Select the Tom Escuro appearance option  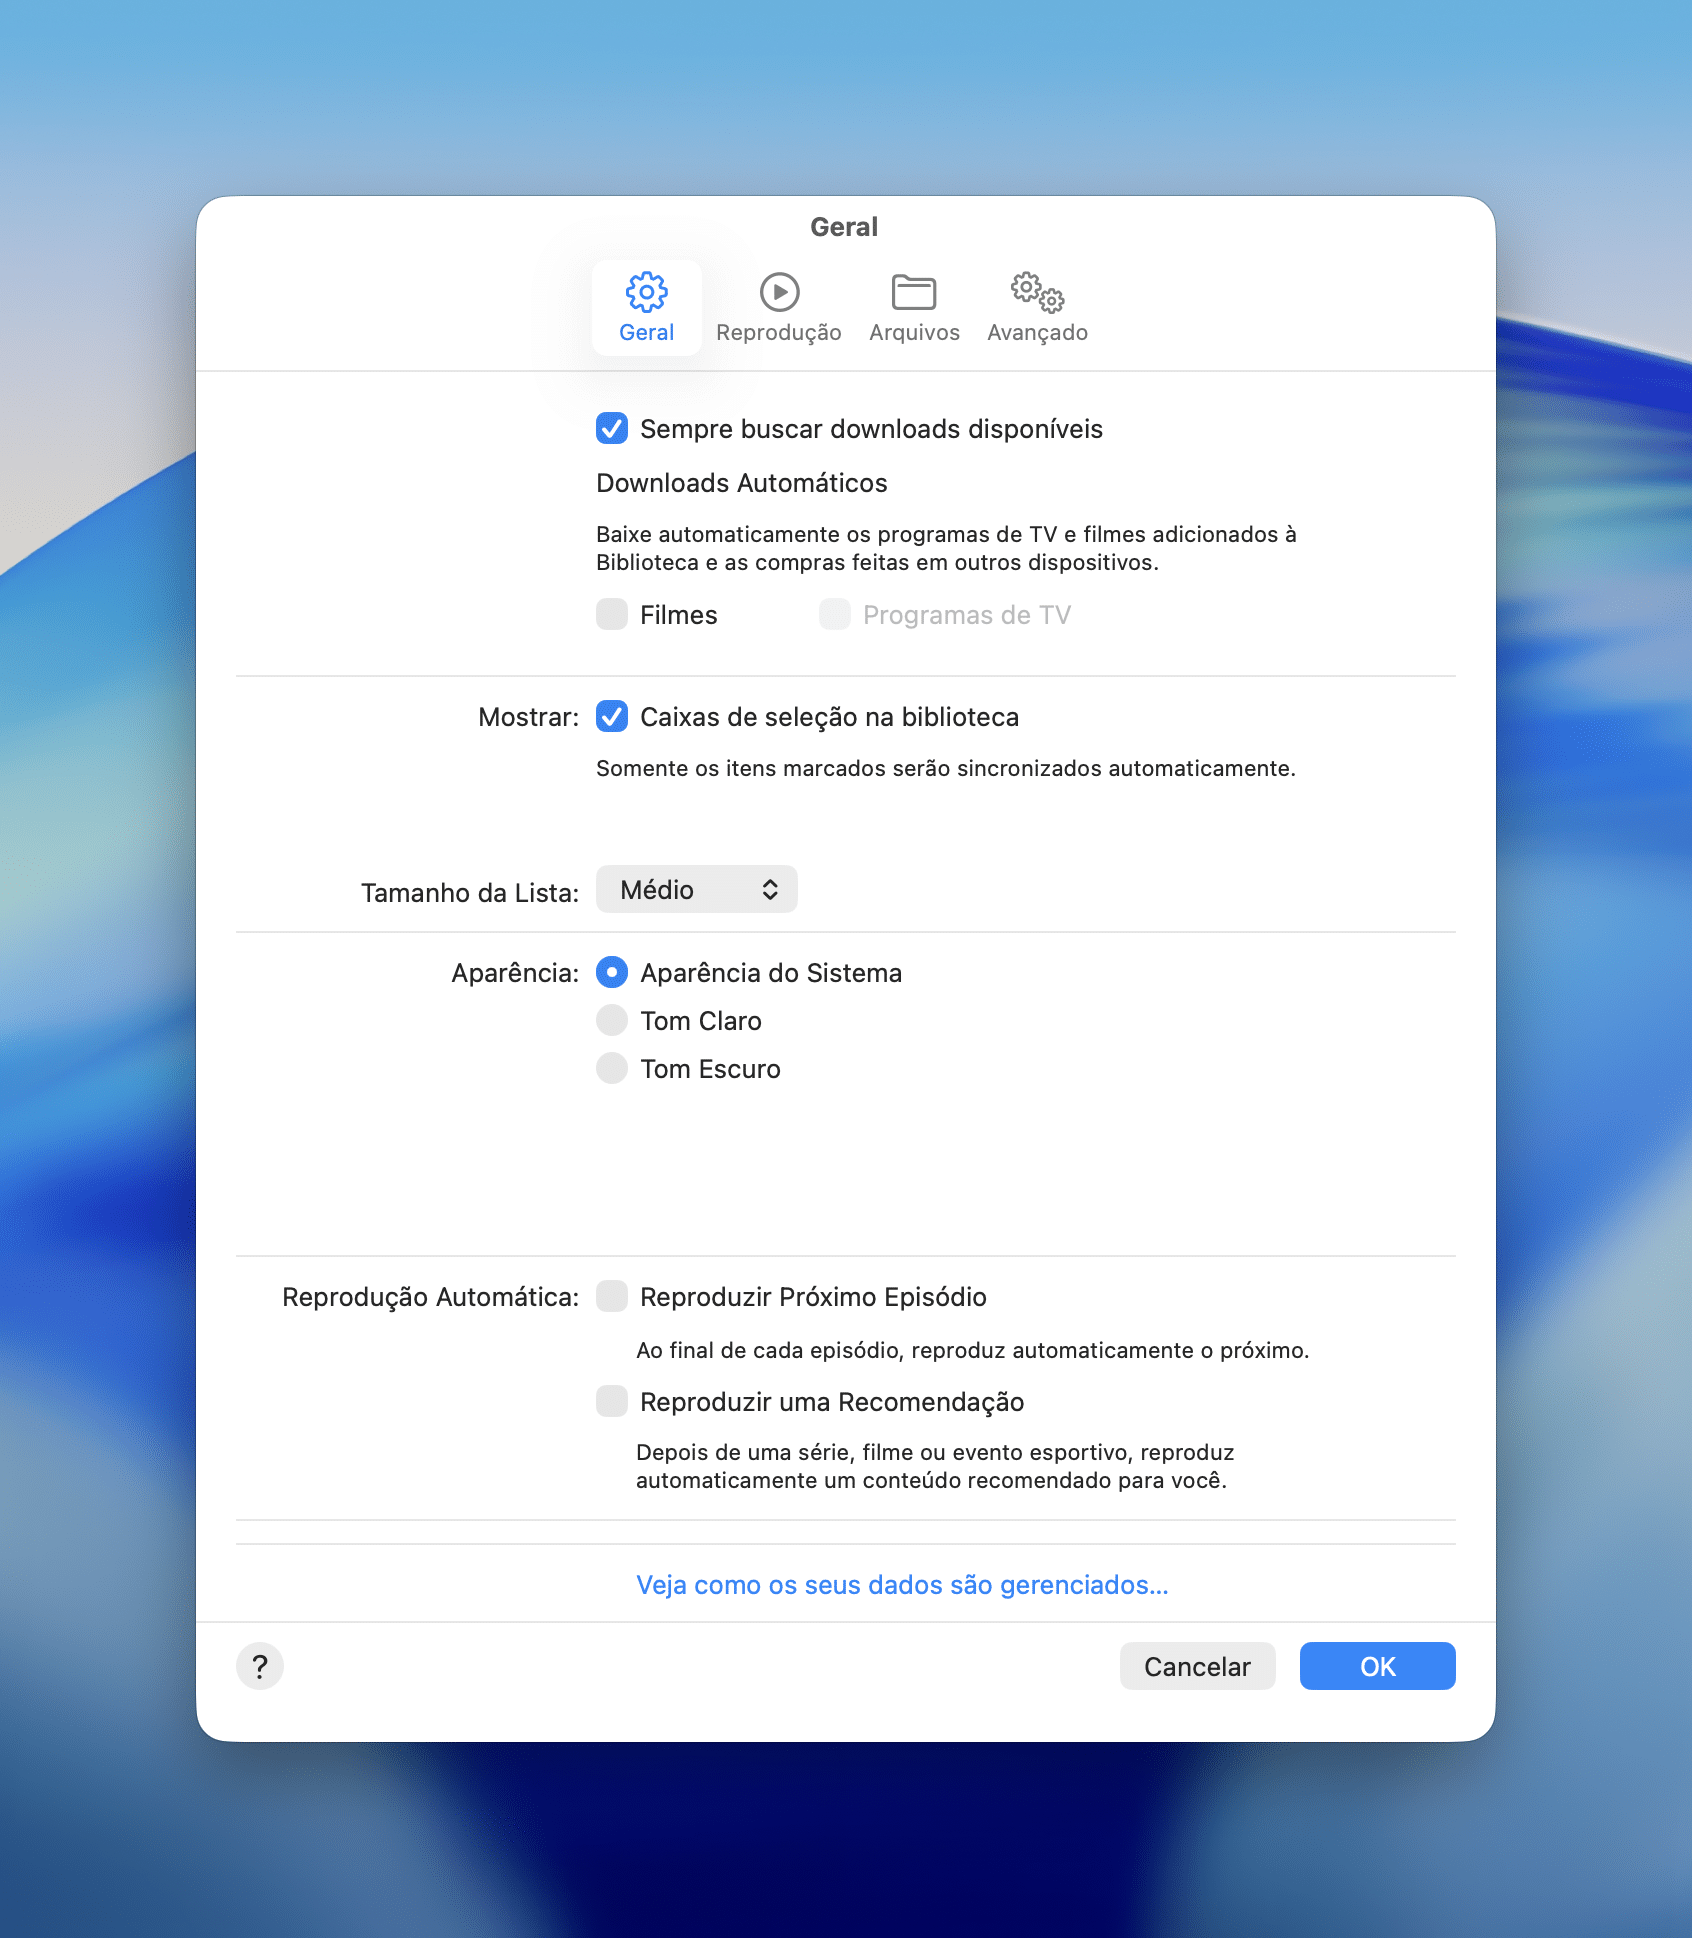tap(612, 1069)
